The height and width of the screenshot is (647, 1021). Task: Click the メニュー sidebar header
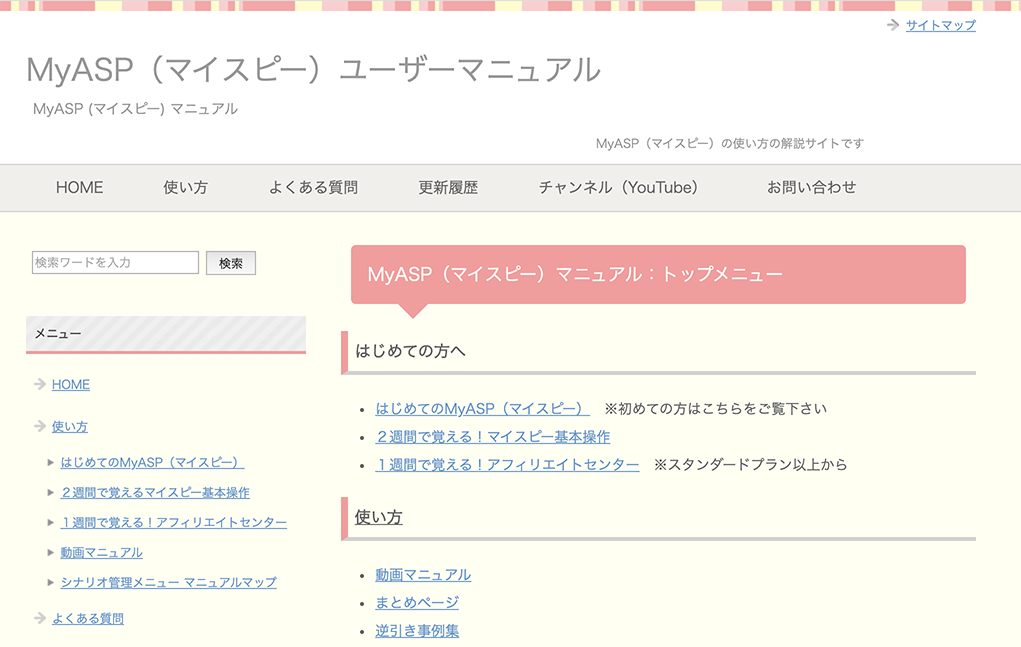[166, 334]
